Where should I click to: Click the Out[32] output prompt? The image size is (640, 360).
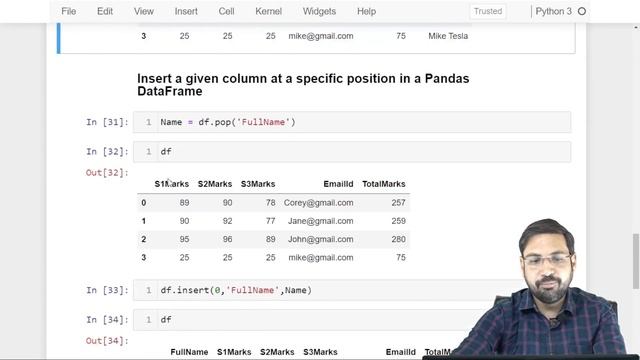click(107, 173)
